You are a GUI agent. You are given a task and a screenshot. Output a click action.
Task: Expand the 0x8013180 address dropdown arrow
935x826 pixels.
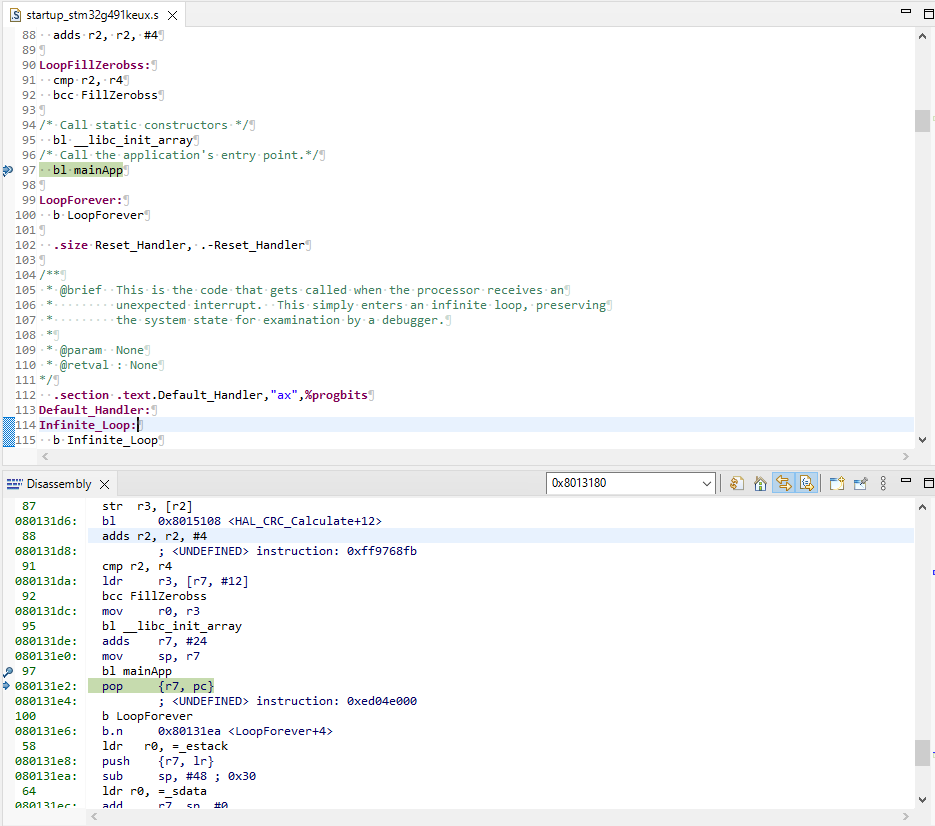[x=707, y=484]
